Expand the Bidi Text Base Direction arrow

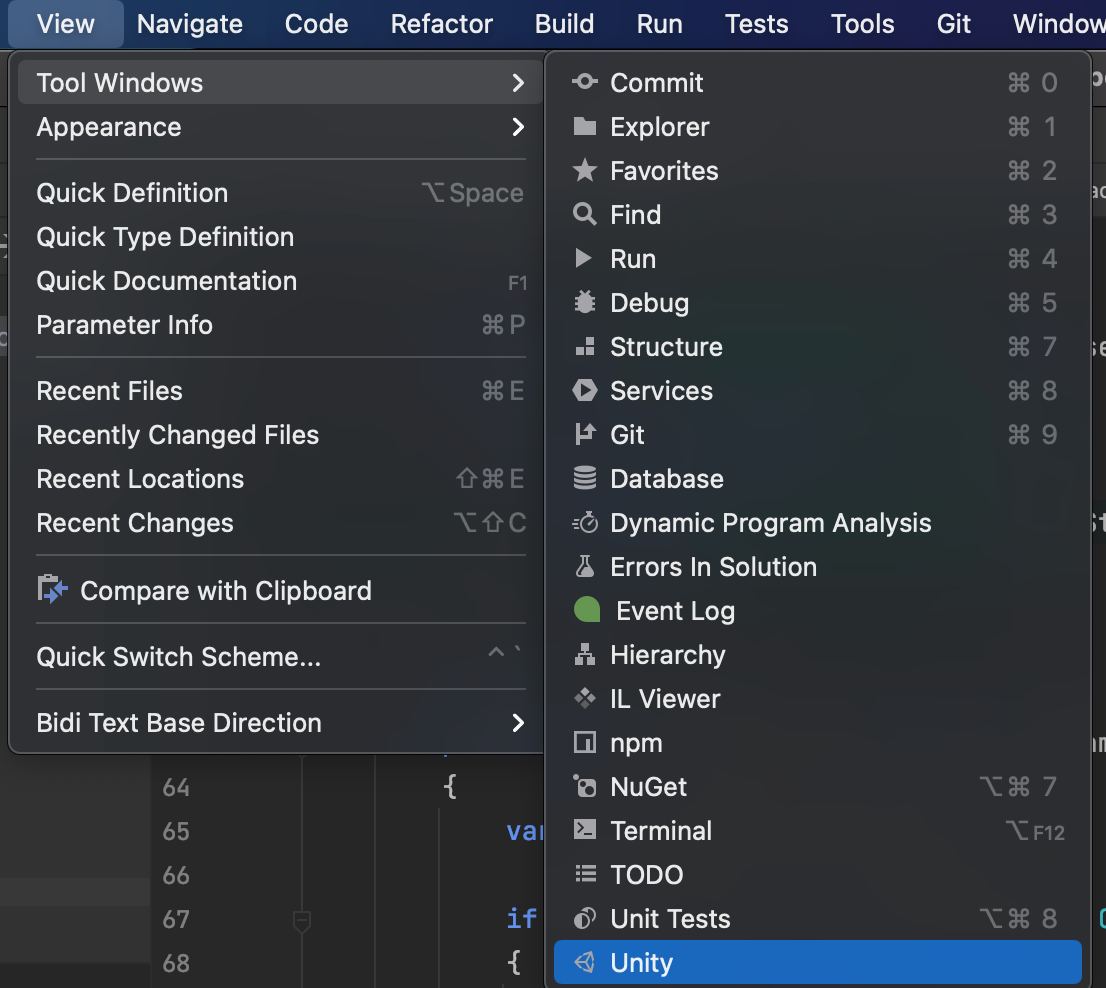click(518, 723)
